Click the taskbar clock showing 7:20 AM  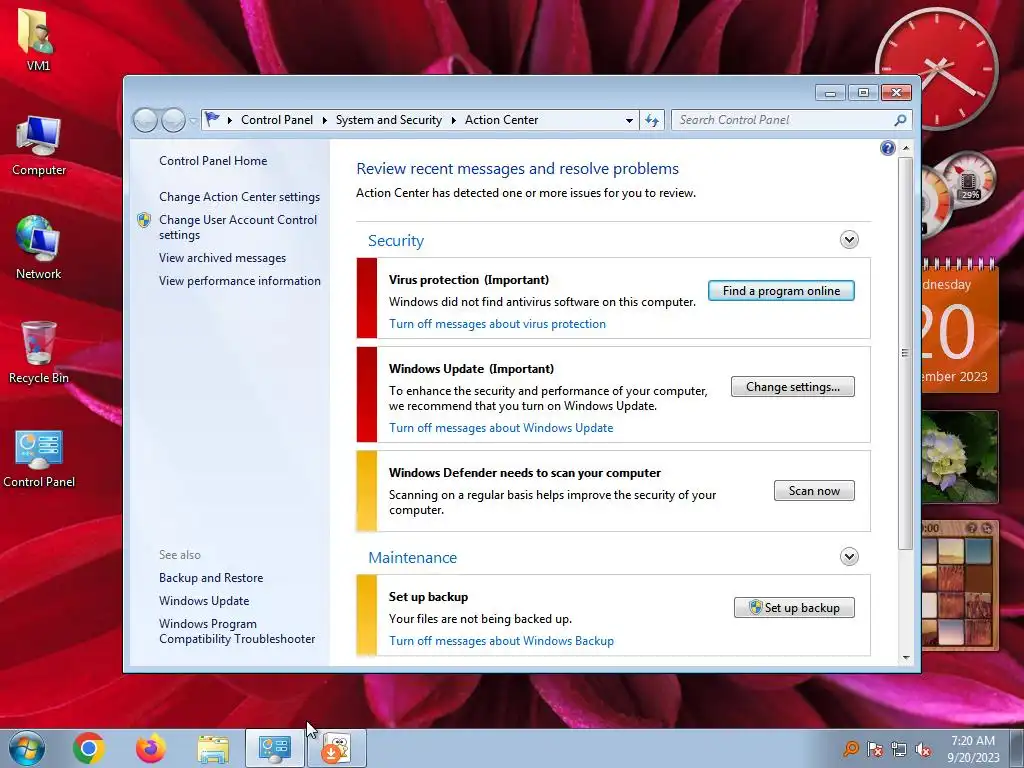coord(973,749)
